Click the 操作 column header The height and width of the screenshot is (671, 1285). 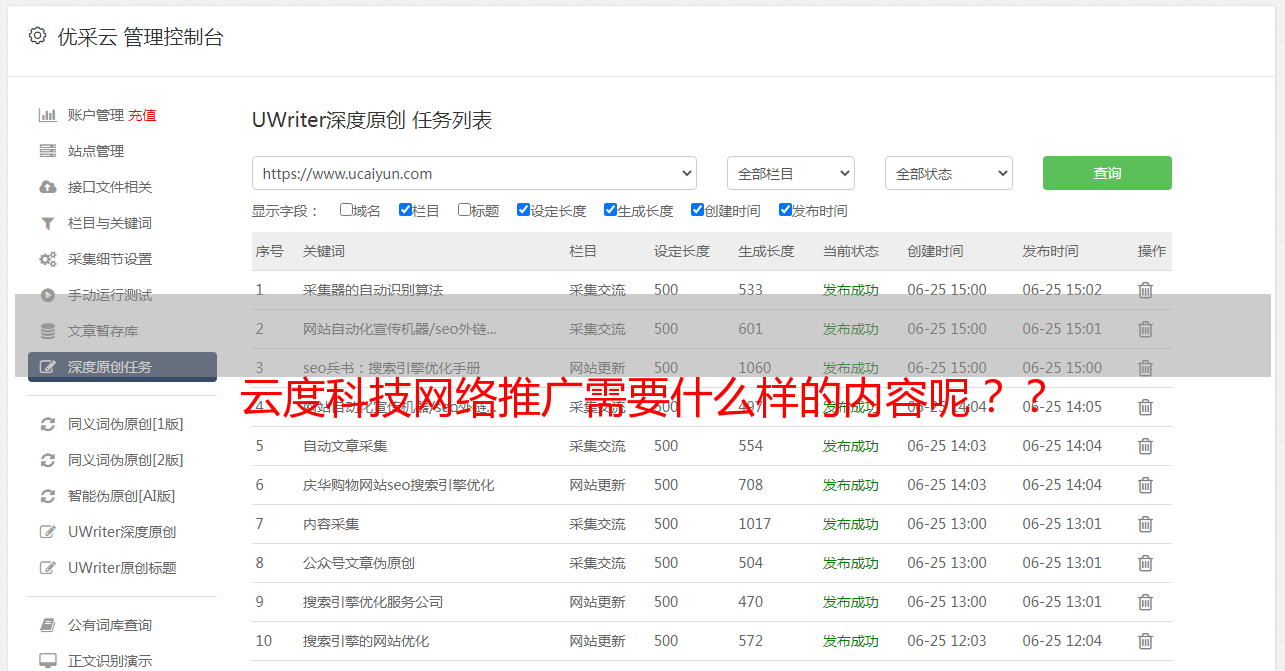click(x=1152, y=251)
